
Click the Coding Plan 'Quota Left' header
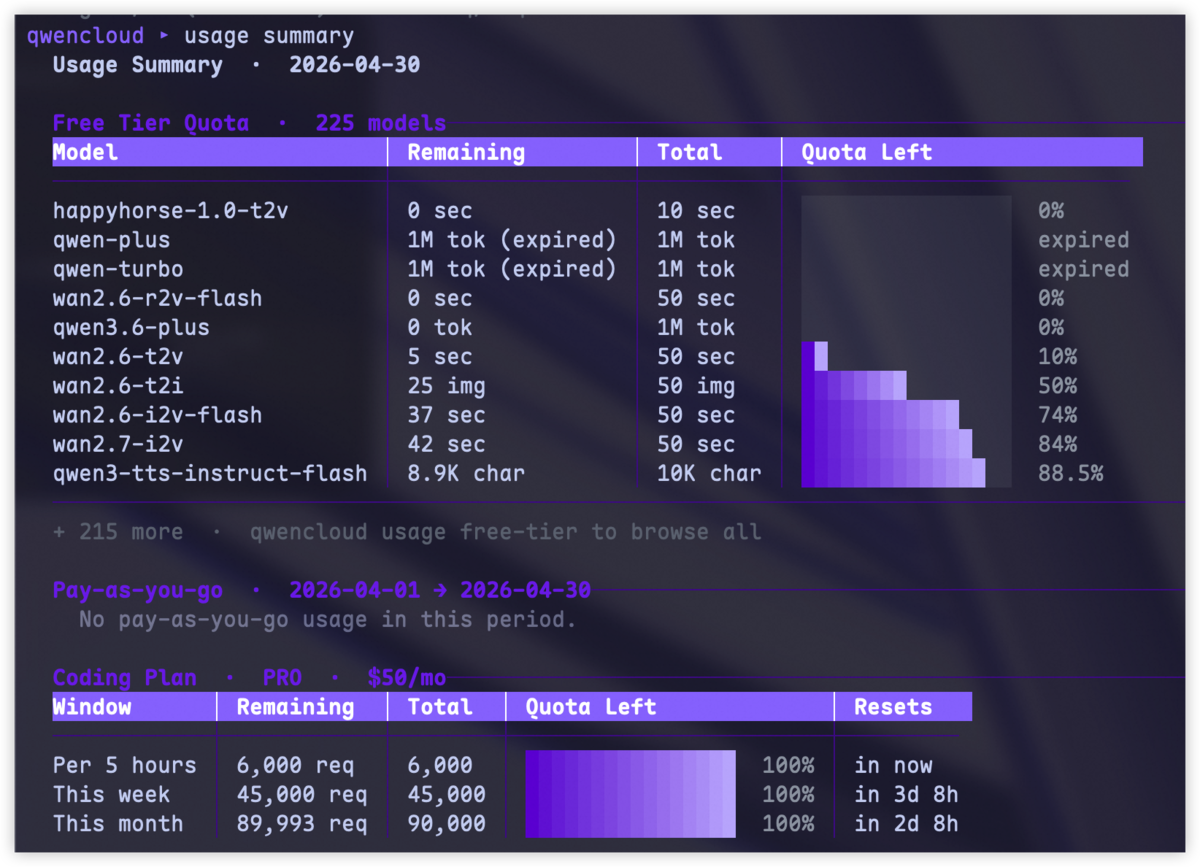click(x=591, y=707)
